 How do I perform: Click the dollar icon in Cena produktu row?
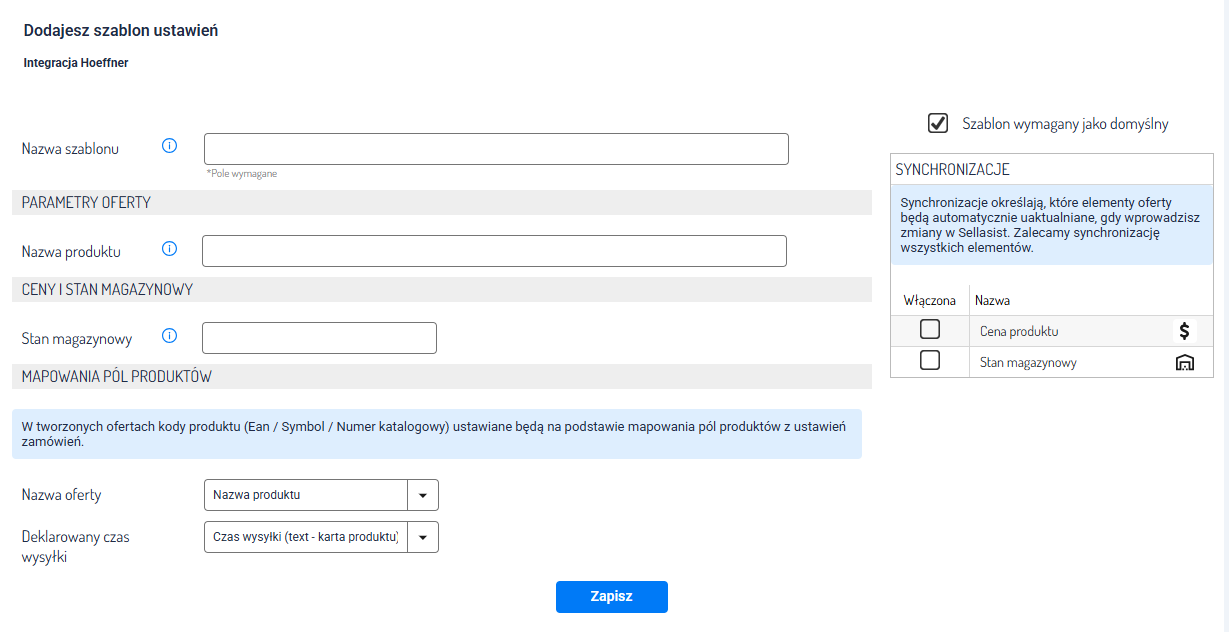pos(1184,331)
